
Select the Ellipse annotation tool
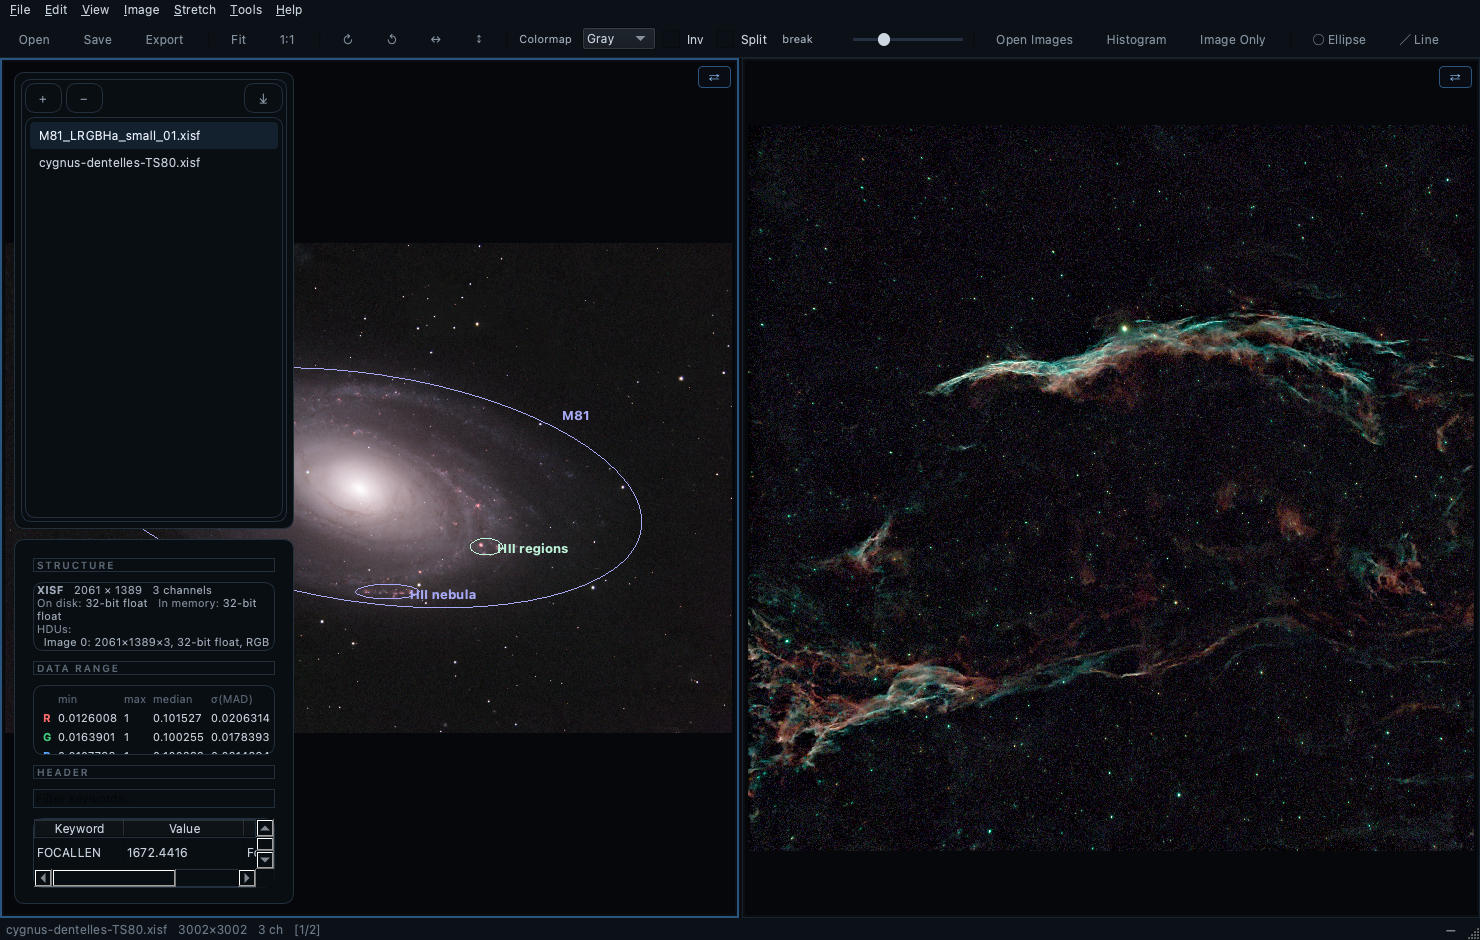coord(1339,40)
